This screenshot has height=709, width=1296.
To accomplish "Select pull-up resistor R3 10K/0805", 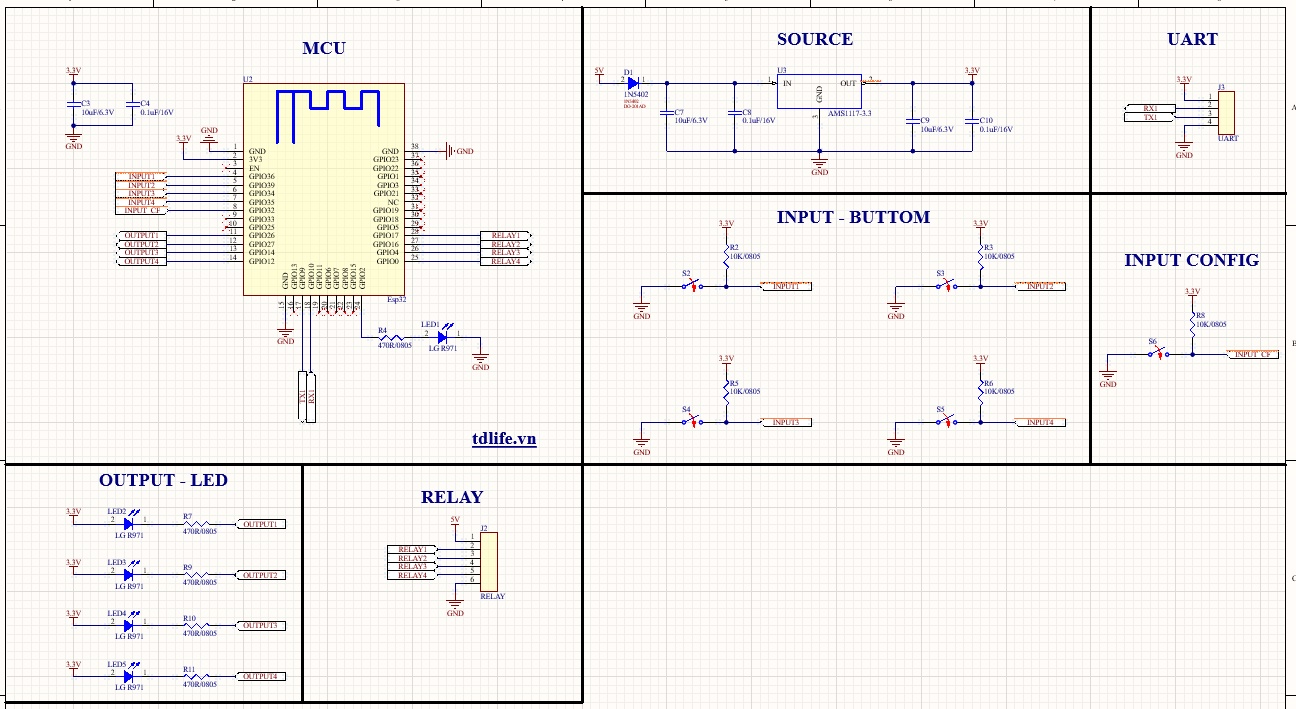I will coord(980,257).
